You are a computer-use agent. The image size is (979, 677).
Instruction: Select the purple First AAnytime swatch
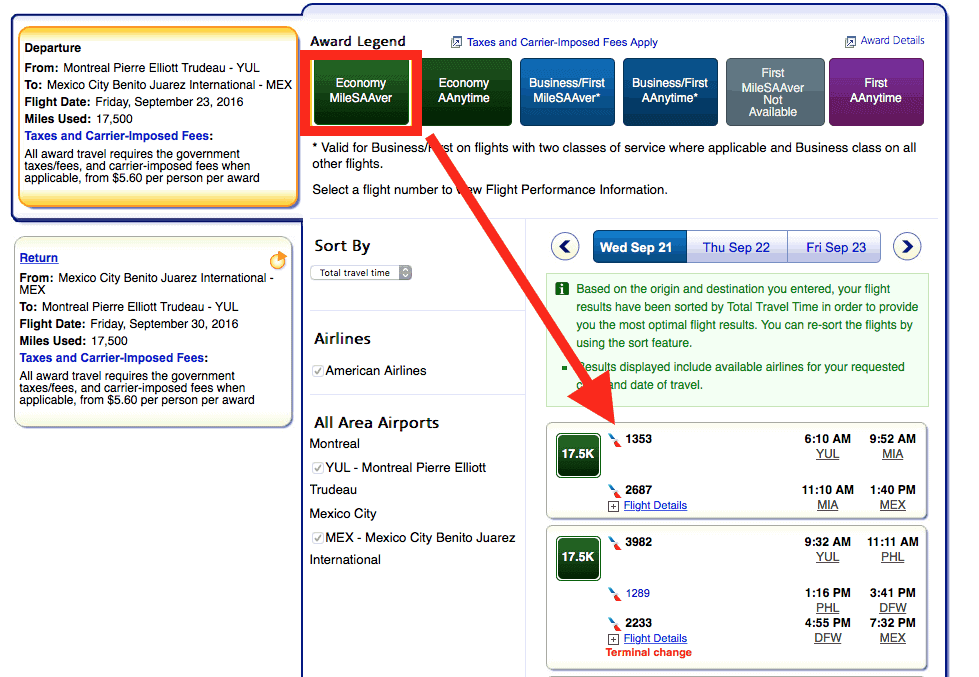coord(875,91)
